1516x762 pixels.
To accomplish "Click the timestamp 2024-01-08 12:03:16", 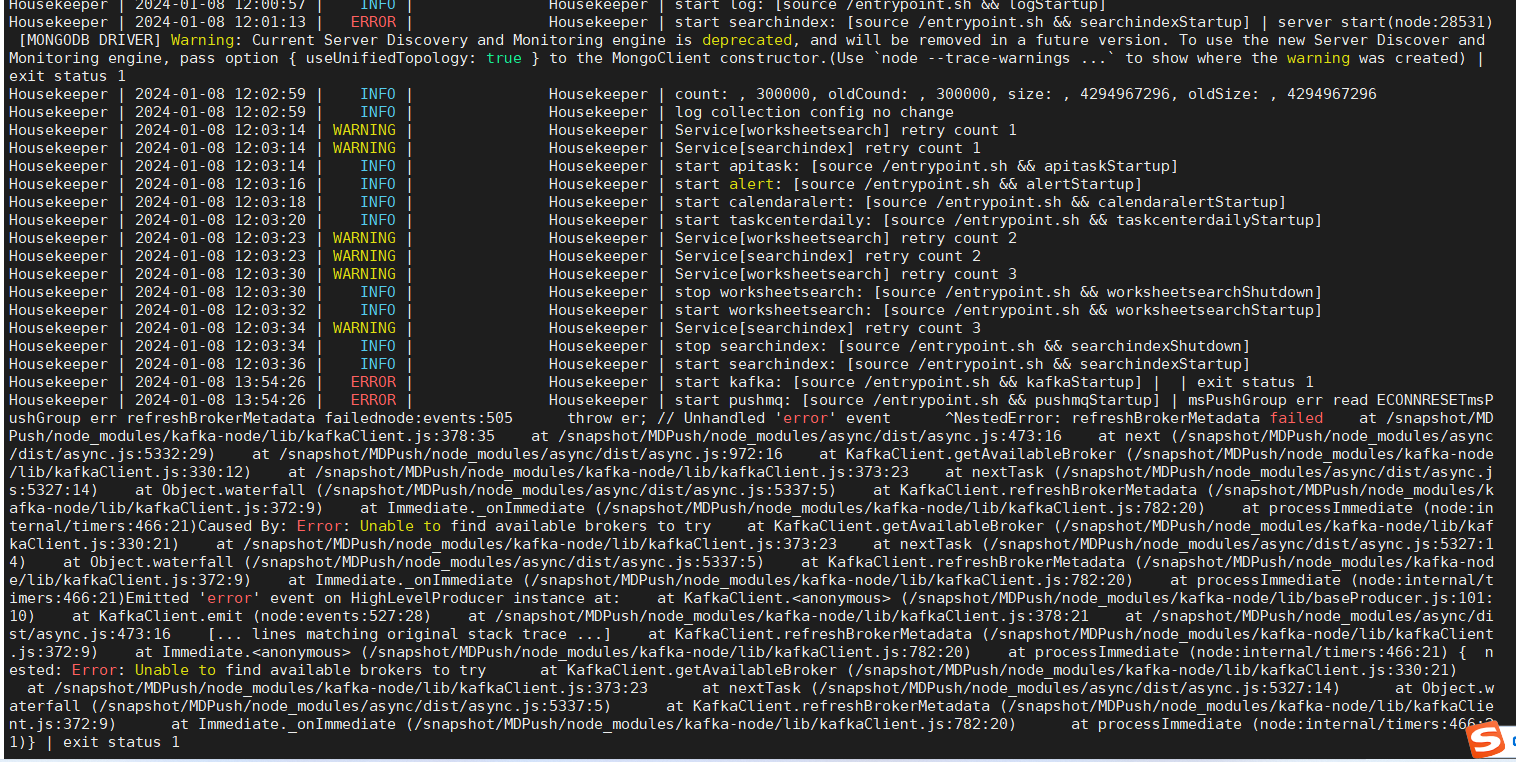I will (220, 184).
